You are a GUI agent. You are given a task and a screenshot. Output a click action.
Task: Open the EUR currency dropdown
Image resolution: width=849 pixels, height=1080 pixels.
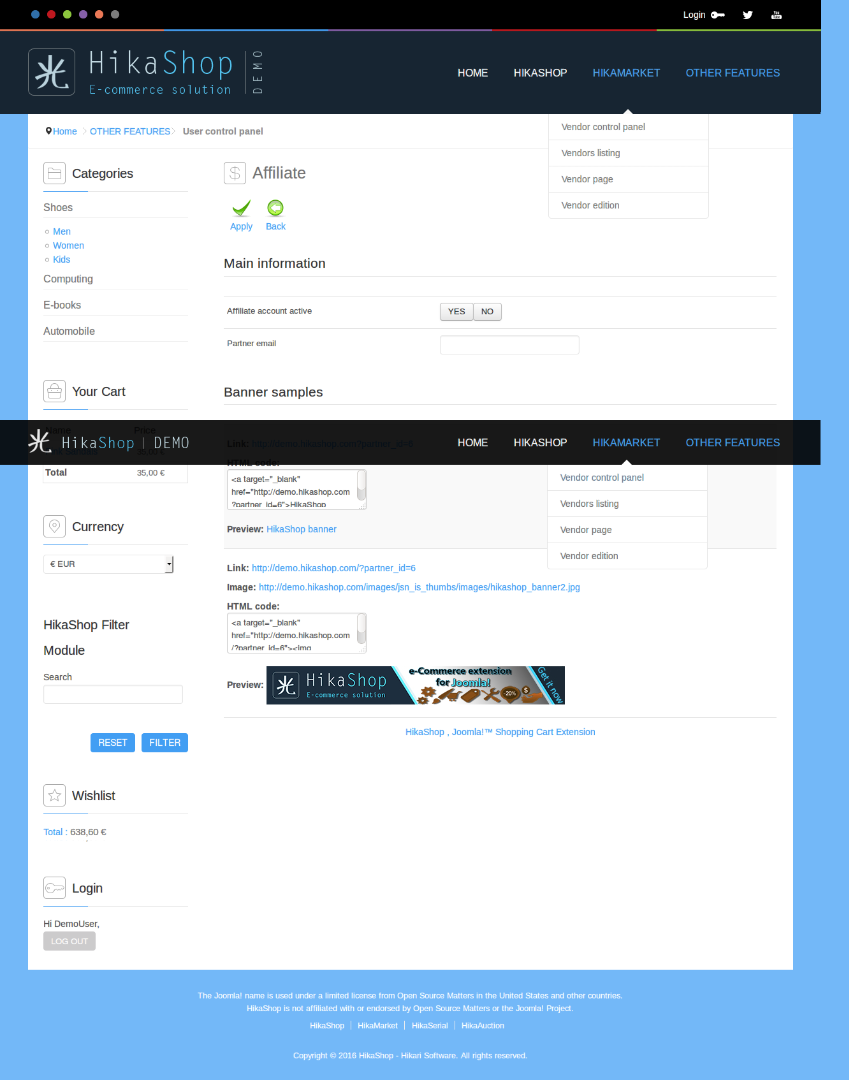pos(108,564)
